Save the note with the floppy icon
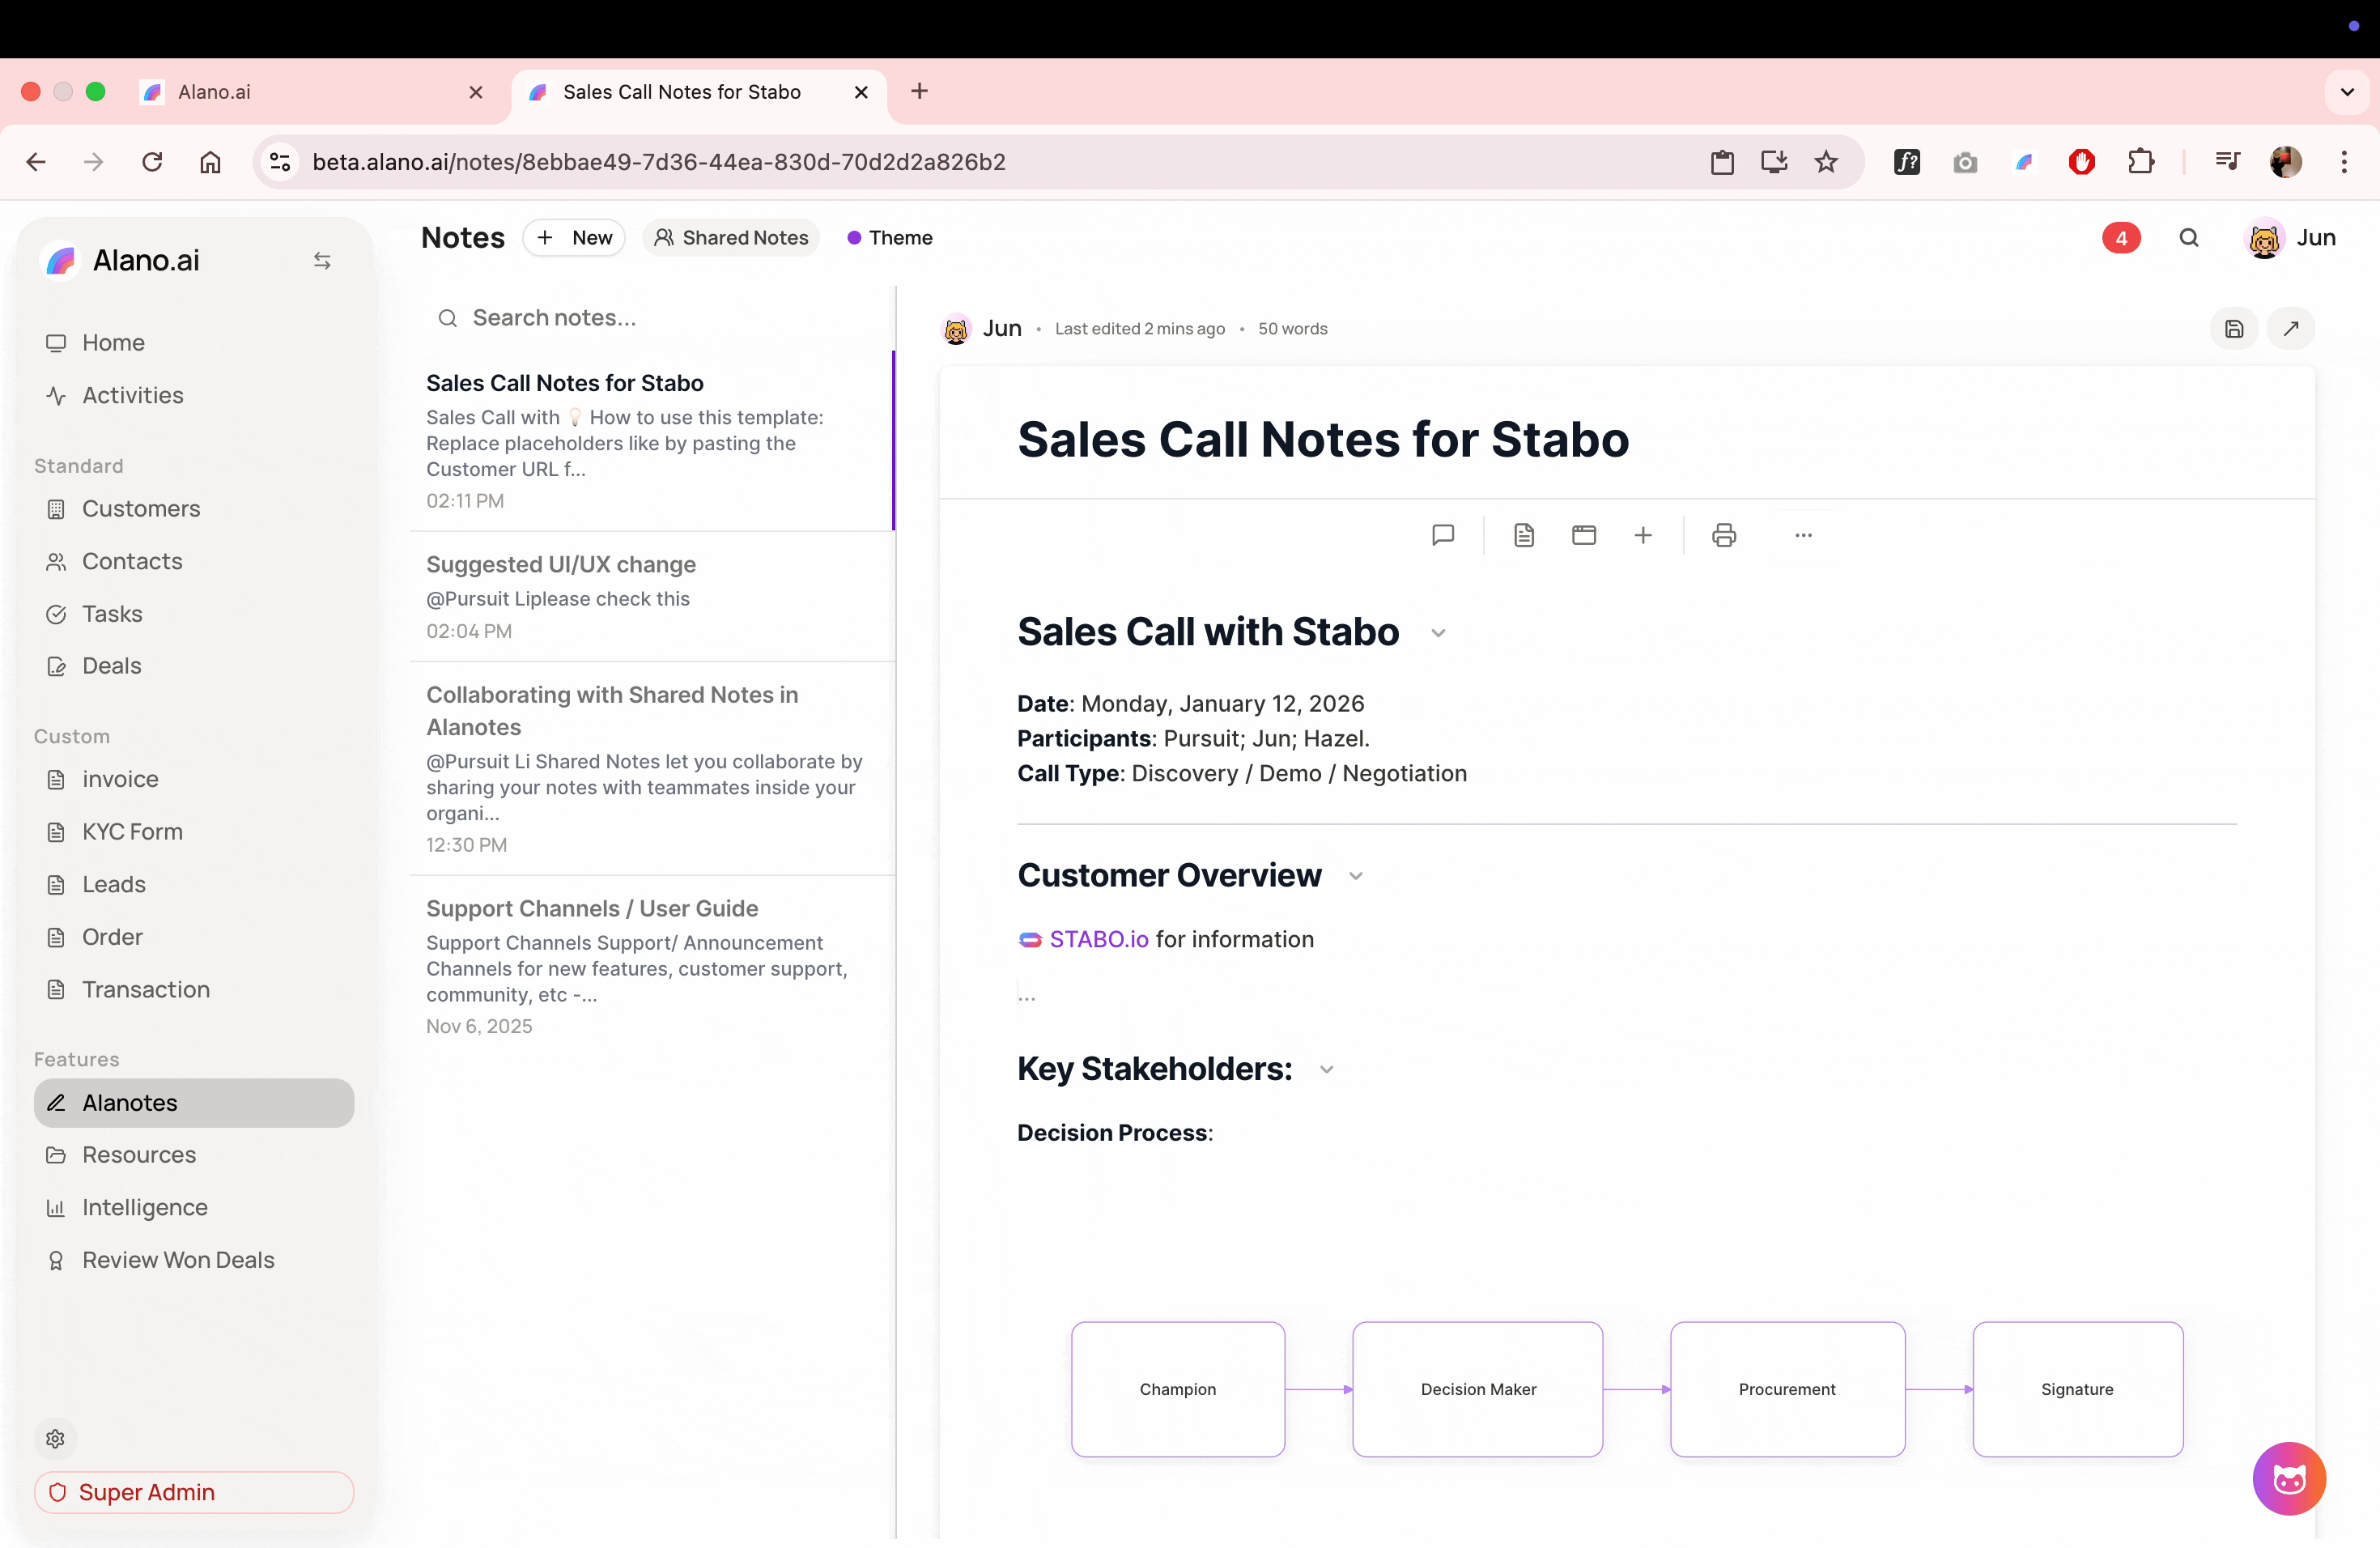Viewport: 2380px width, 1548px height. click(x=2234, y=328)
